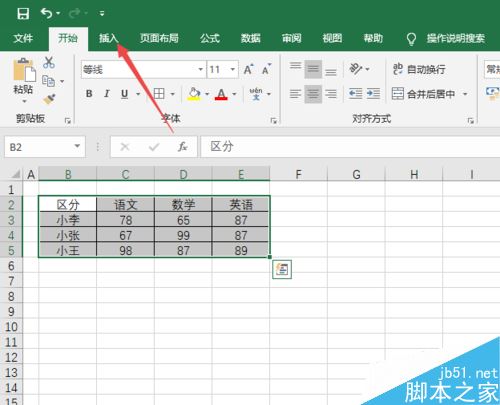Image resolution: width=500 pixels, height=405 pixels.
Task: Click the Increase Indent icon
Action: click(373, 94)
